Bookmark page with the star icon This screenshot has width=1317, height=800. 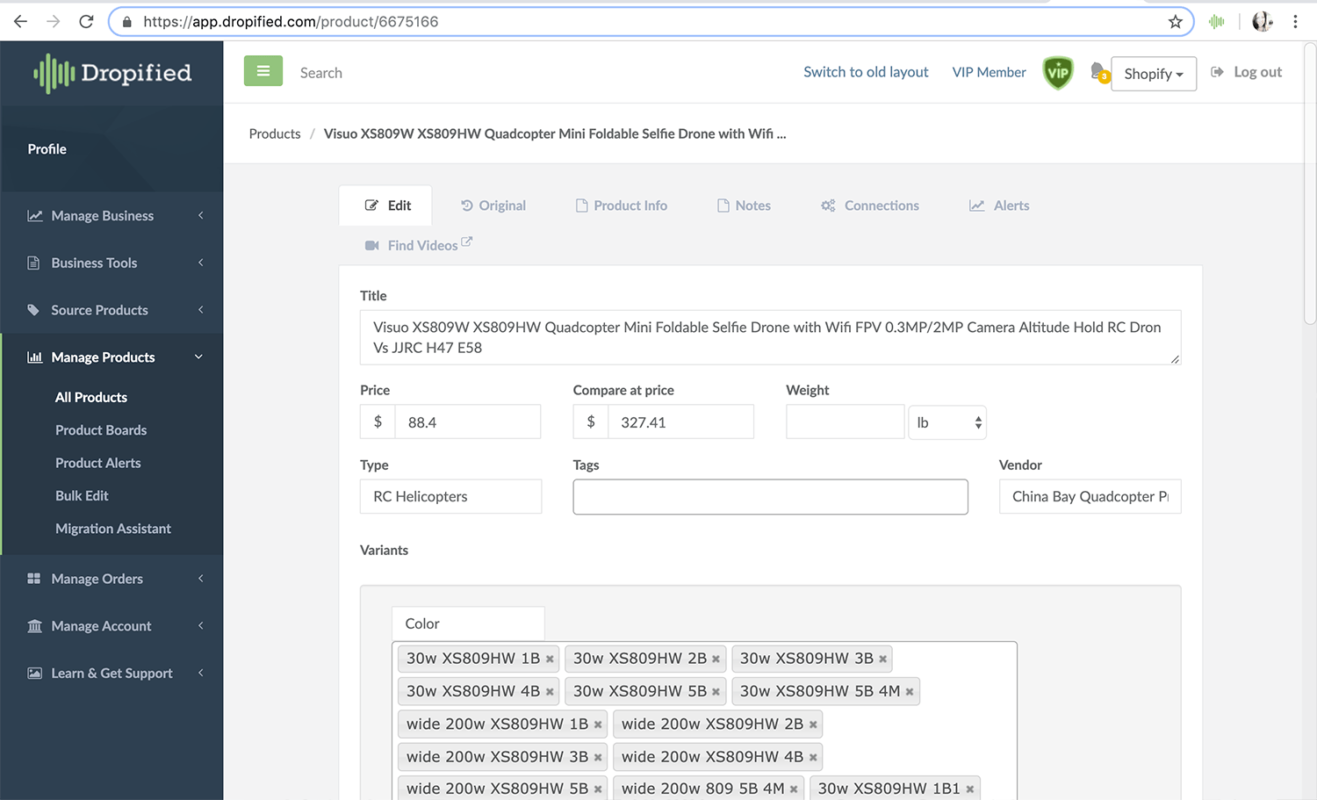point(1175,21)
